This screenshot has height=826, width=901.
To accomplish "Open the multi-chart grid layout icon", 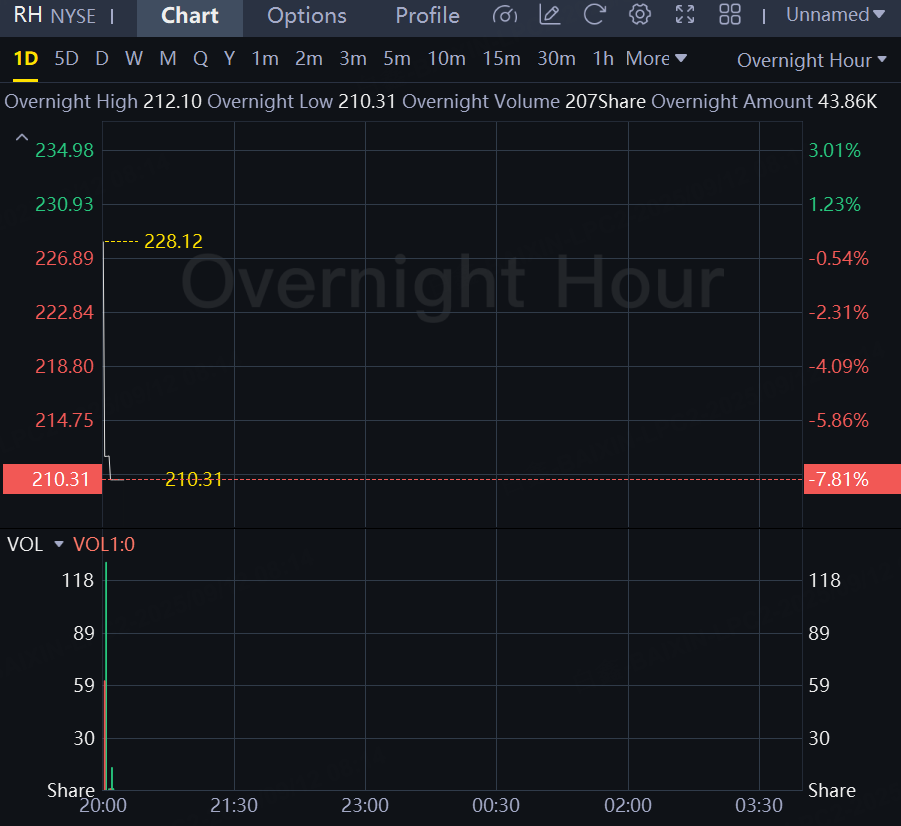I will pyautogui.click(x=730, y=15).
